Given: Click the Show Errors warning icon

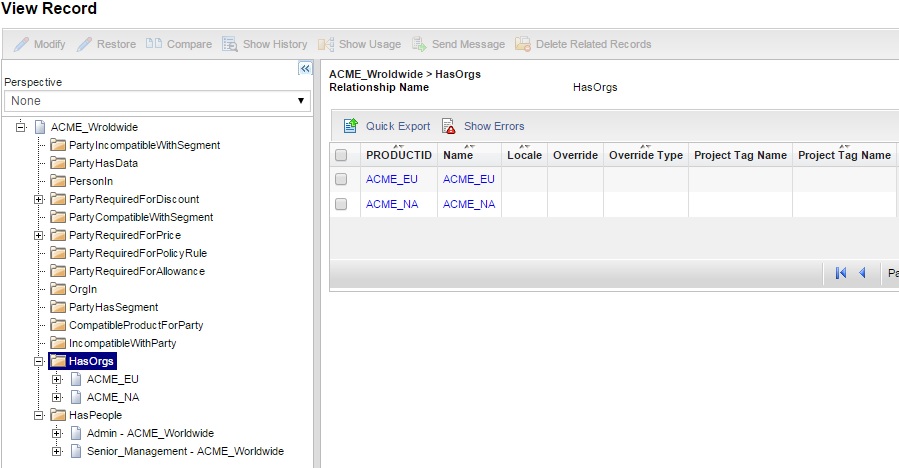Looking at the screenshot, I should (449, 126).
